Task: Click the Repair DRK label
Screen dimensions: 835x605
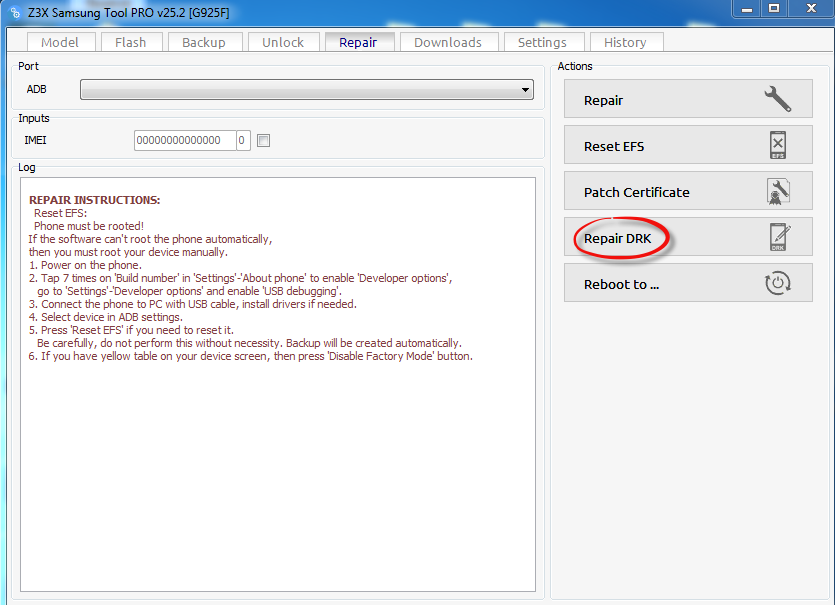Action: tap(617, 239)
